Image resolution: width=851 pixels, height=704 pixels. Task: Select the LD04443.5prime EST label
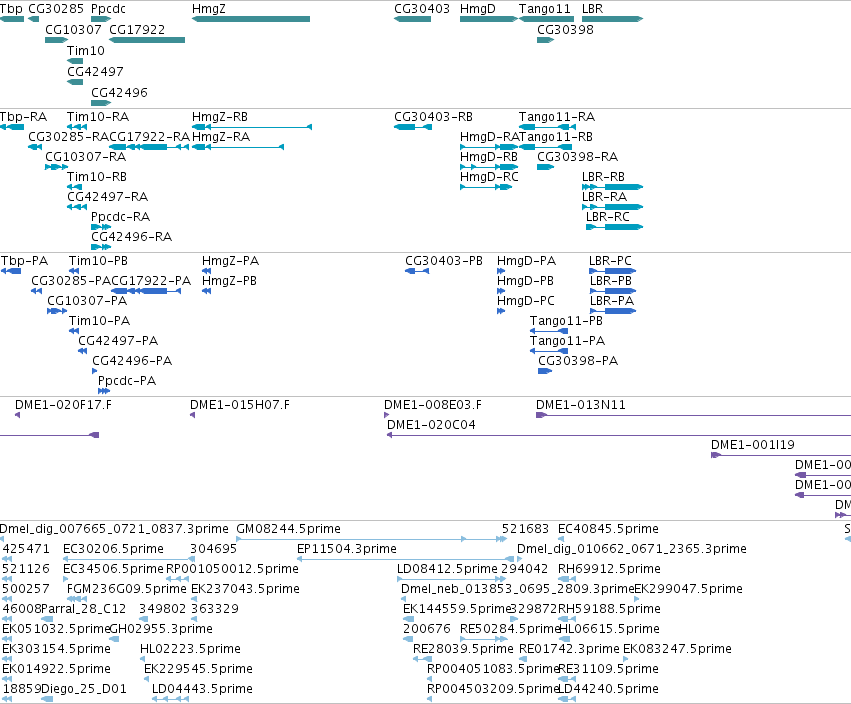click(202, 689)
